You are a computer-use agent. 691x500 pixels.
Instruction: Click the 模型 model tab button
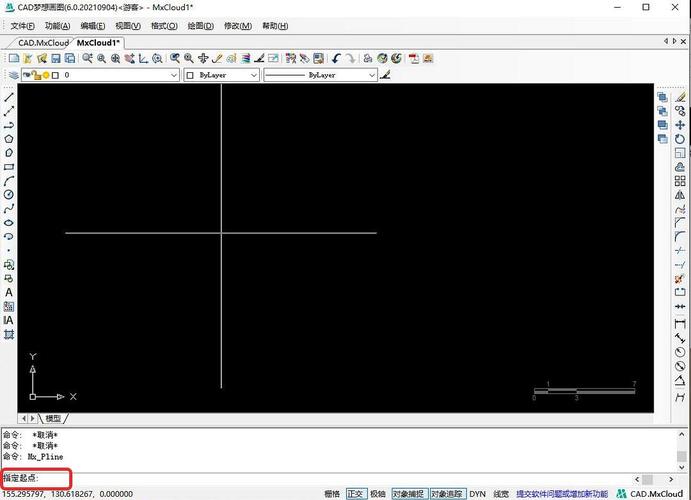(53, 418)
